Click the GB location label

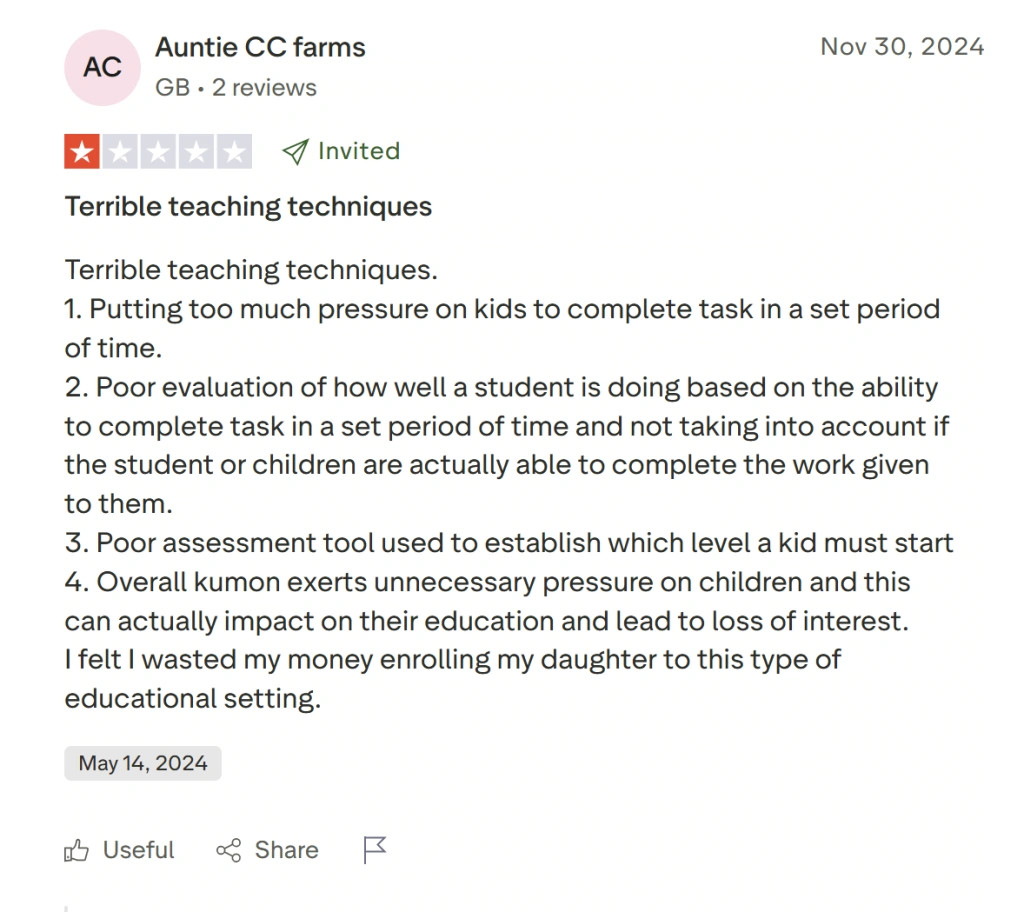point(171,87)
